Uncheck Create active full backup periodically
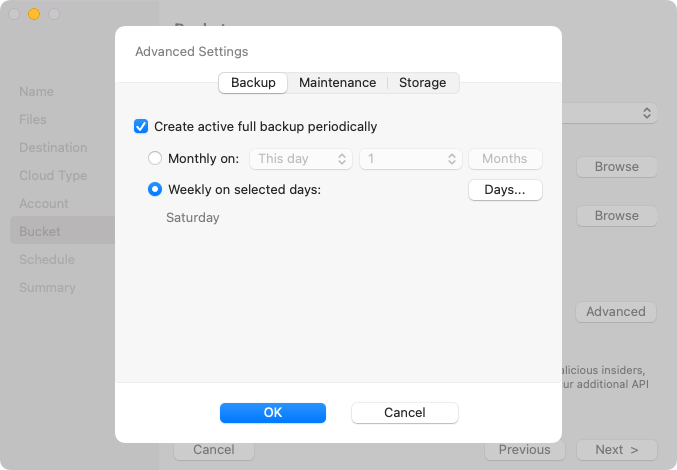Viewport: 677px width, 470px height. [x=141, y=126]
